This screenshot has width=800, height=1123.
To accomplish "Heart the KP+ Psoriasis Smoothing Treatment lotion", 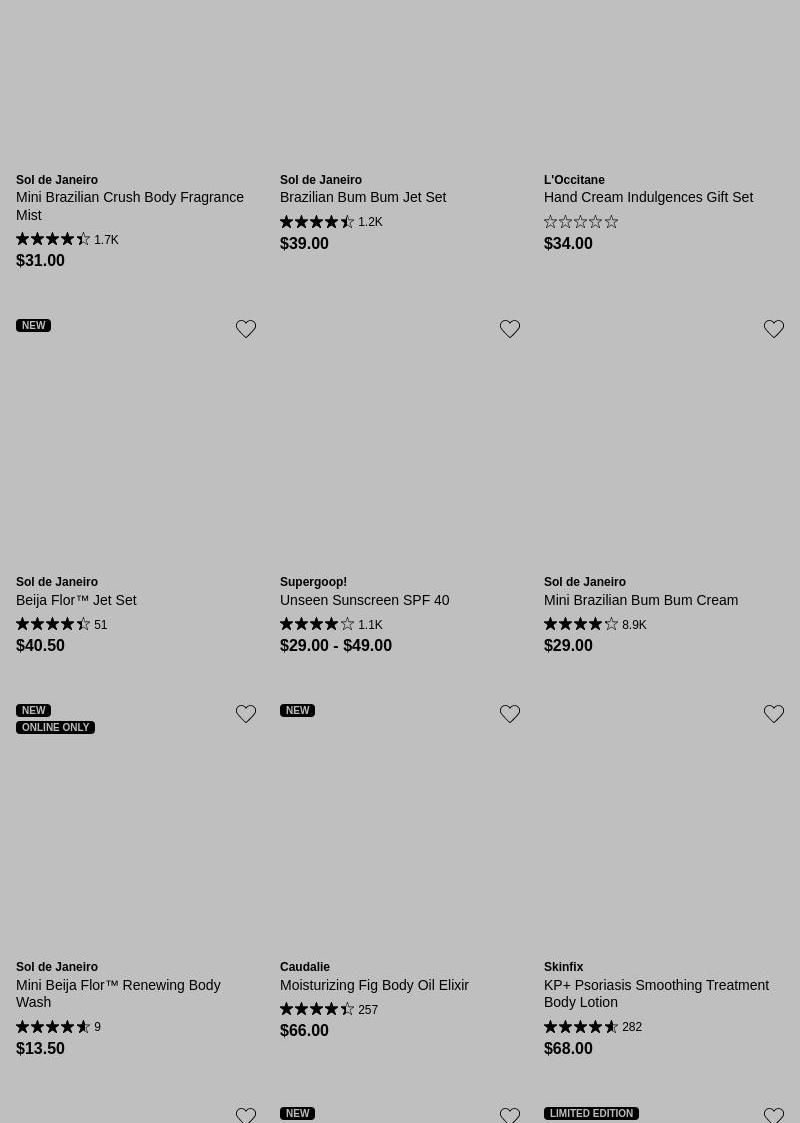I will 774,714.
